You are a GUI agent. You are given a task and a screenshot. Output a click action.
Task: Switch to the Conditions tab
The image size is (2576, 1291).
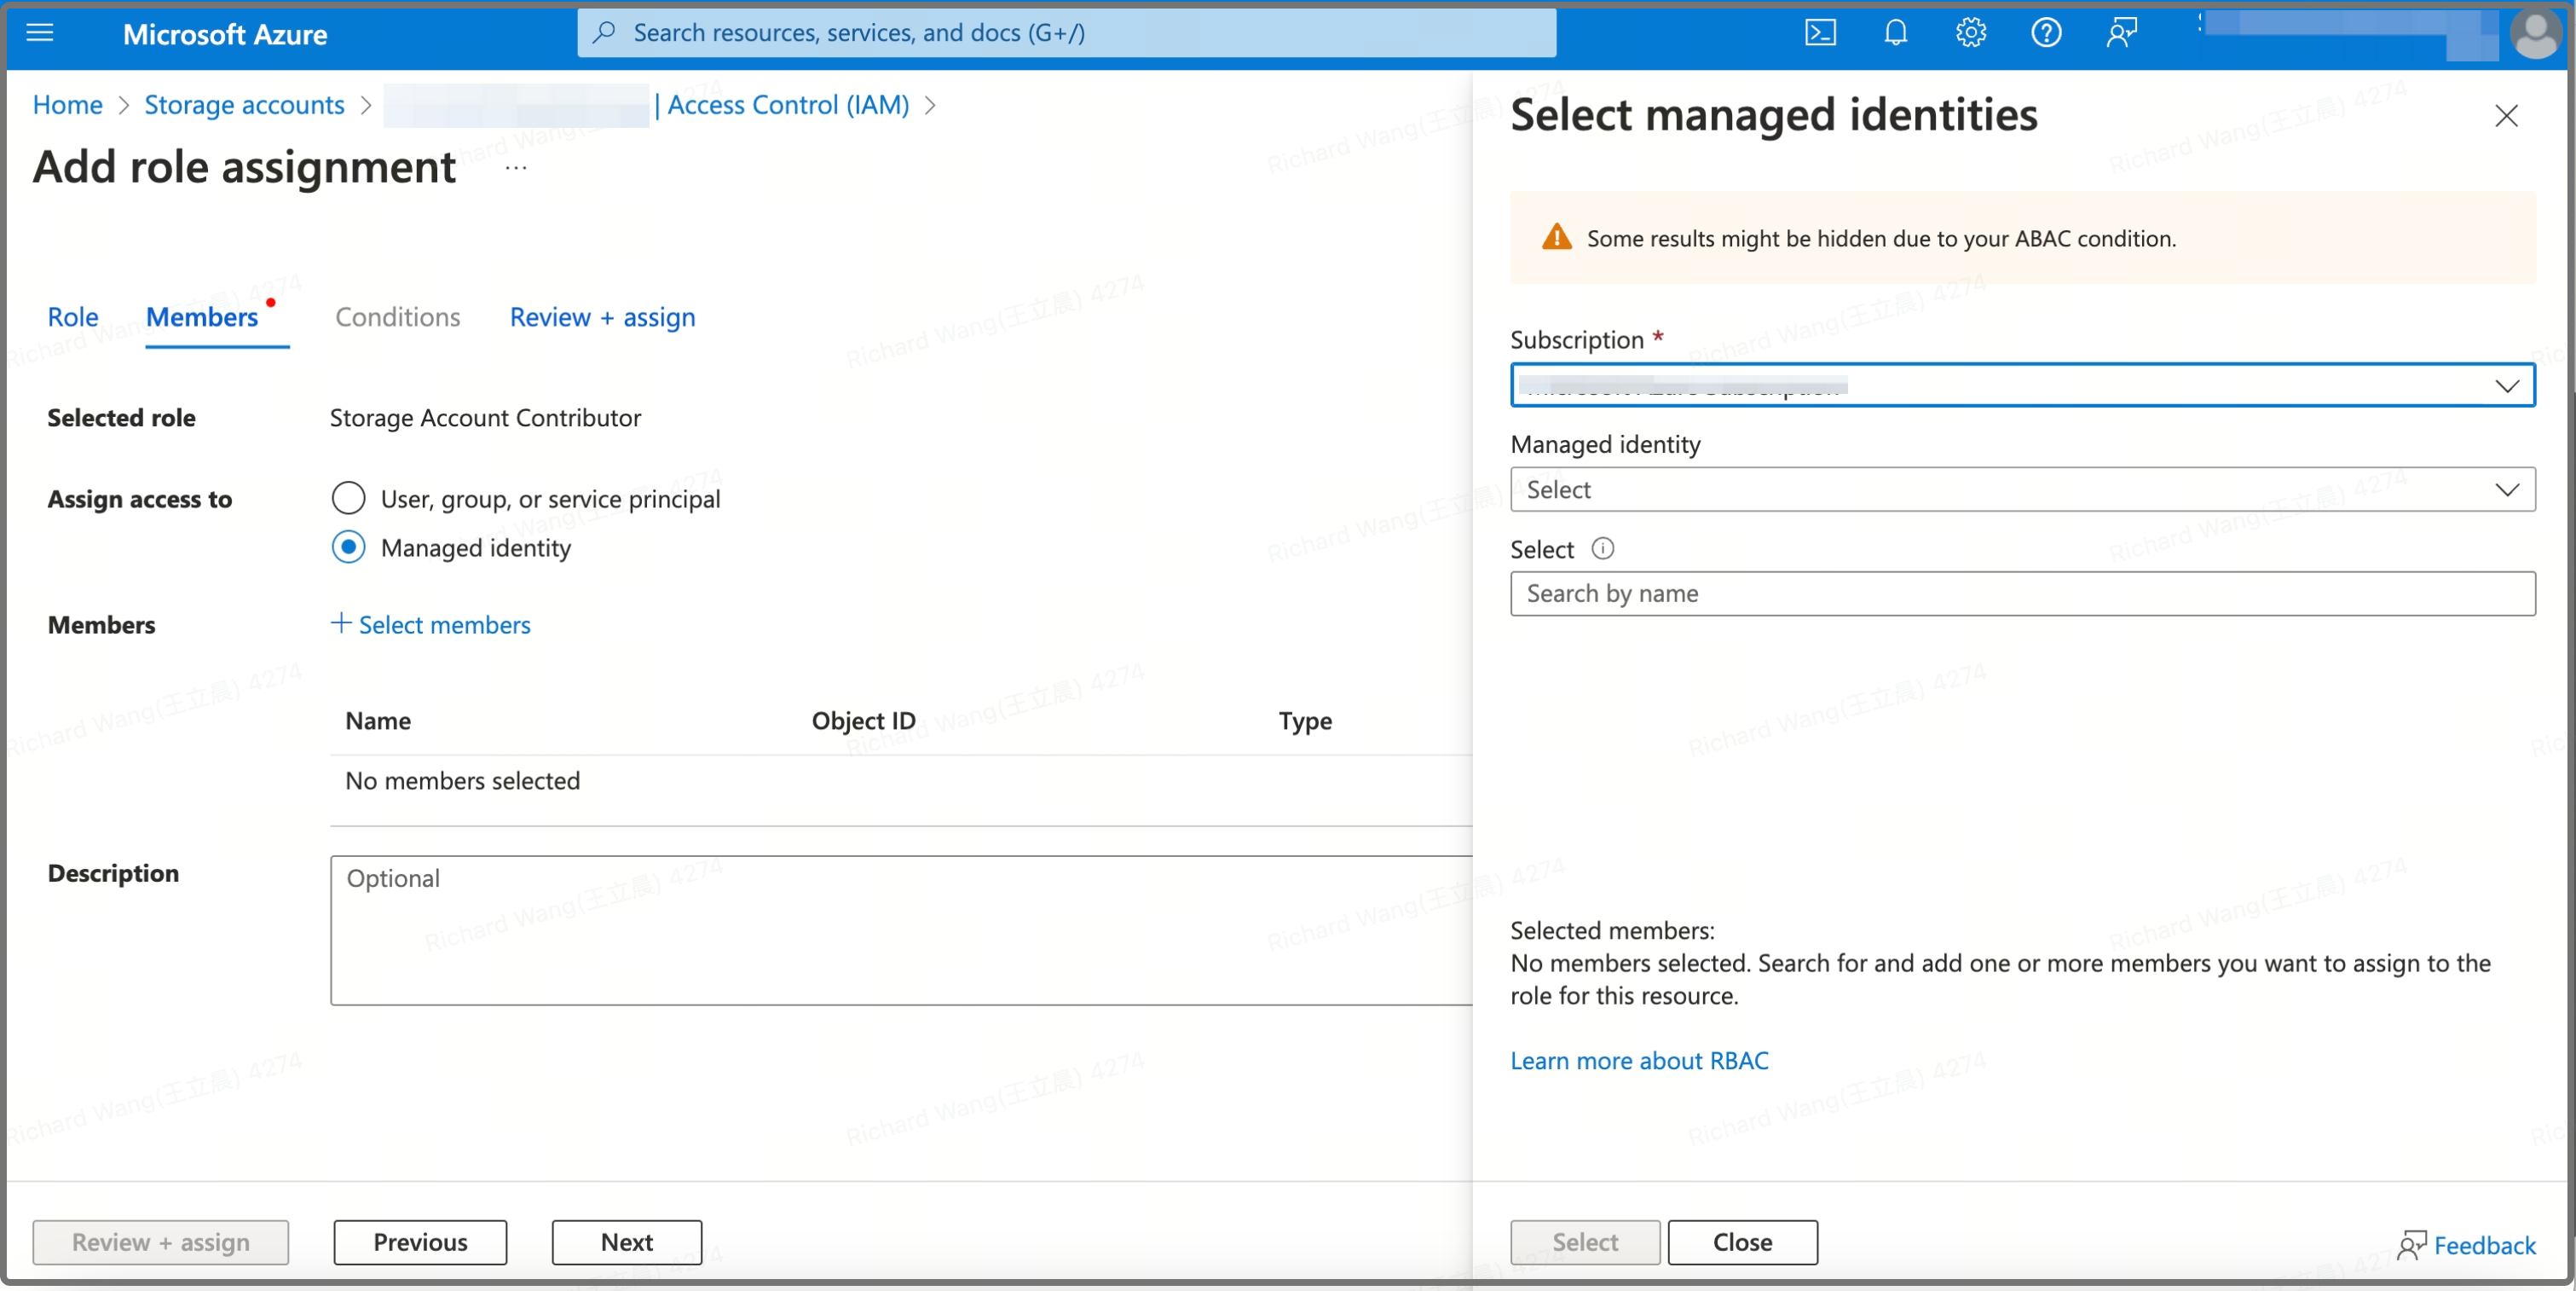click(x=396, y=316)
